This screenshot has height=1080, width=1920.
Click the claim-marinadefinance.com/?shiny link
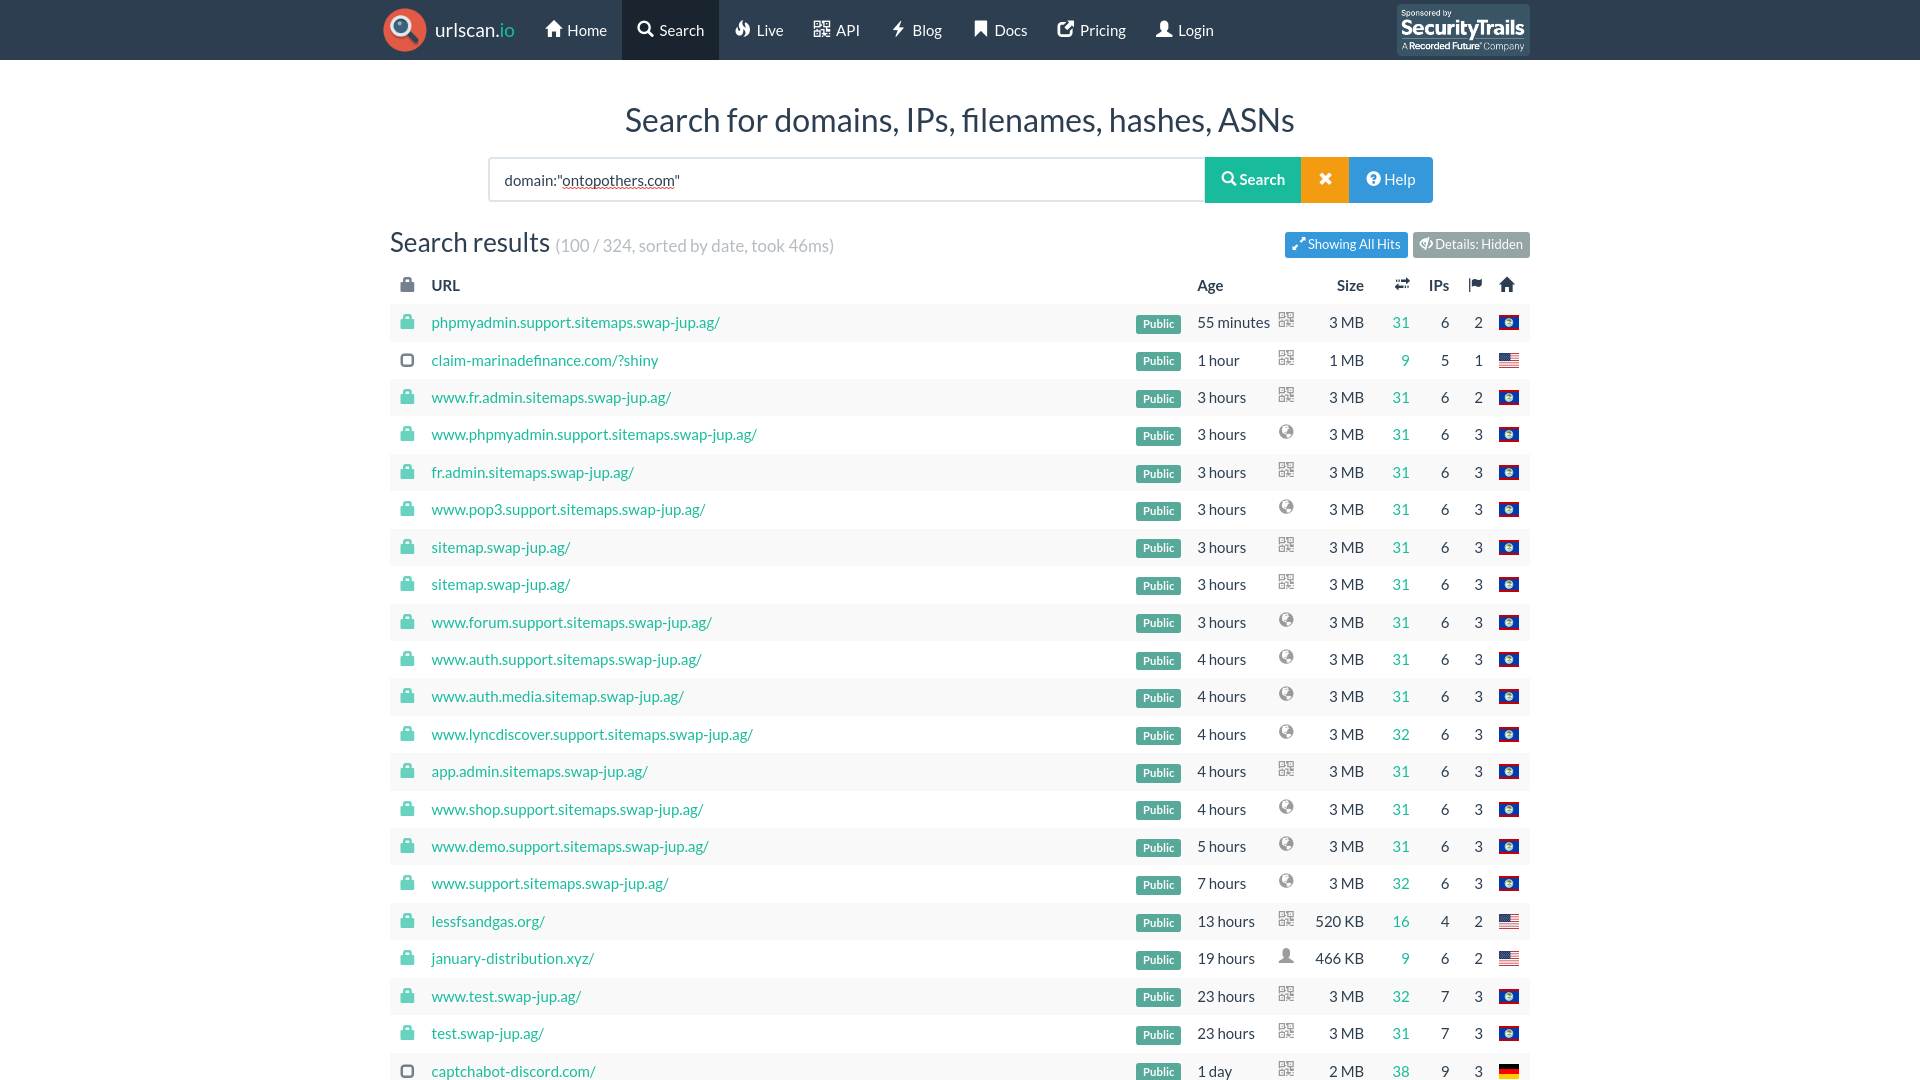(x=543, y=360)
